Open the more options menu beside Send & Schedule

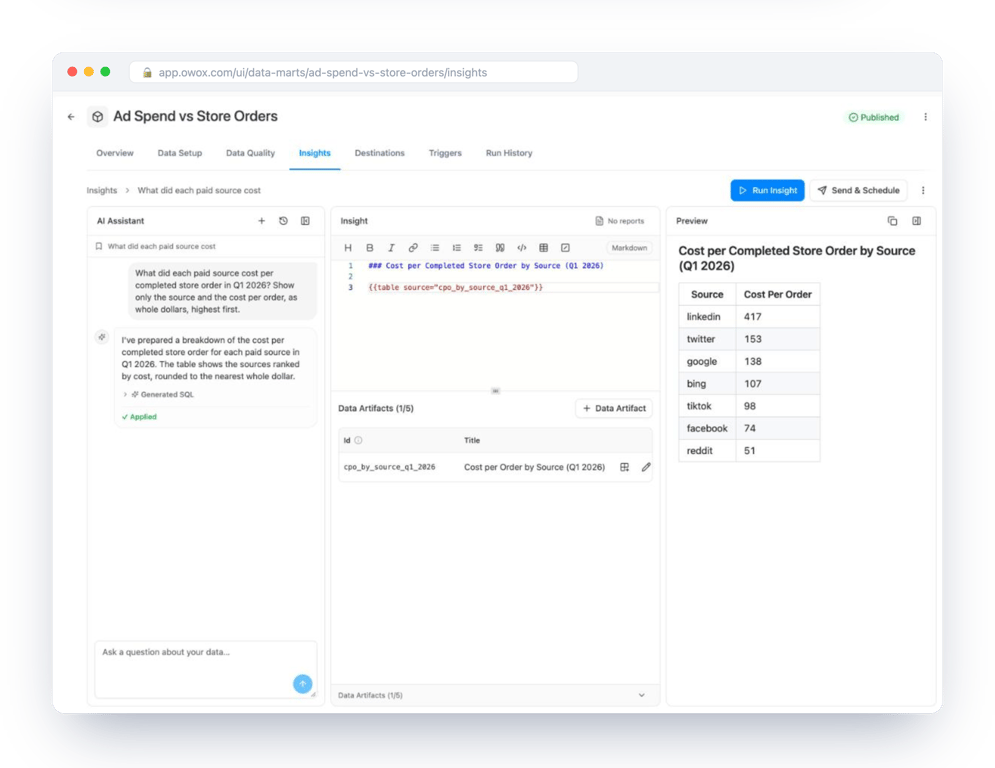tap(923, 190)
